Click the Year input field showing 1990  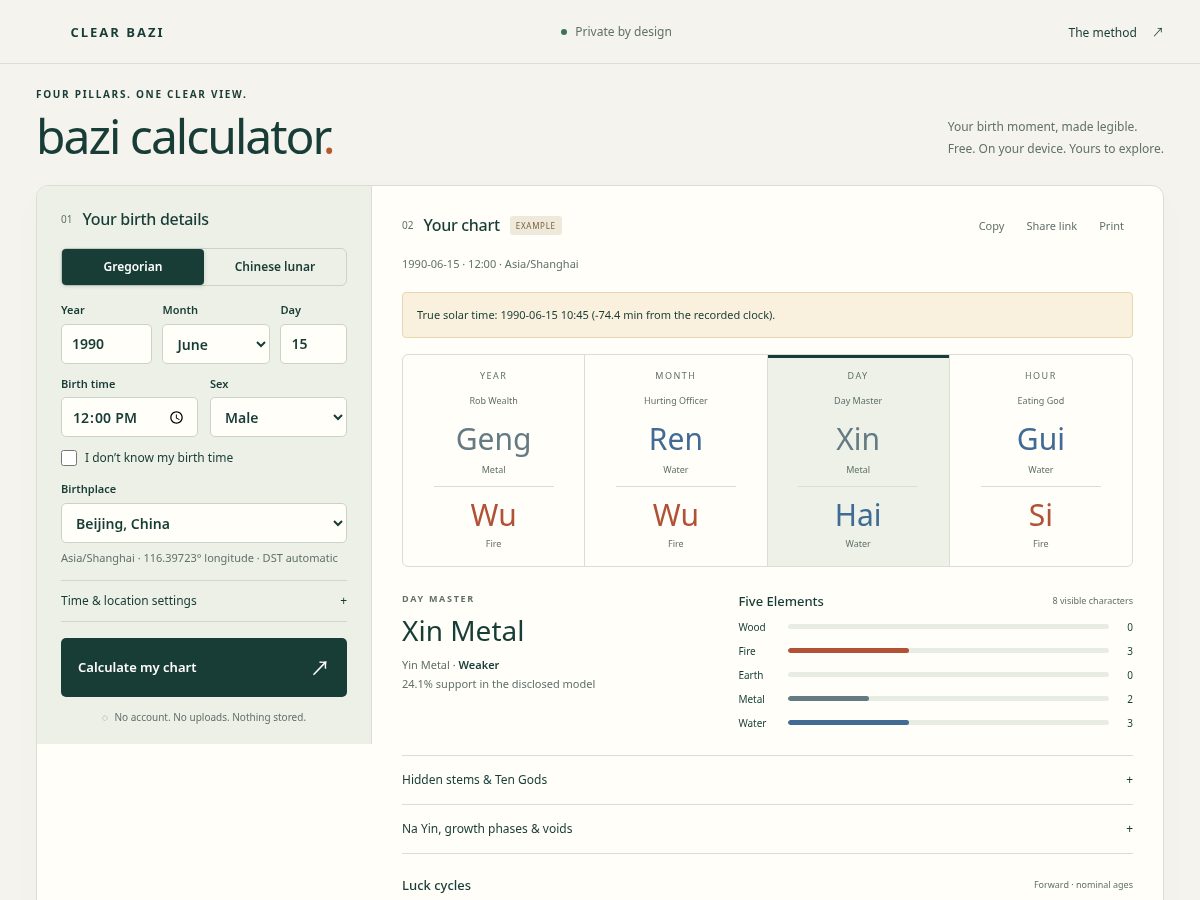(x=106, y=344)
